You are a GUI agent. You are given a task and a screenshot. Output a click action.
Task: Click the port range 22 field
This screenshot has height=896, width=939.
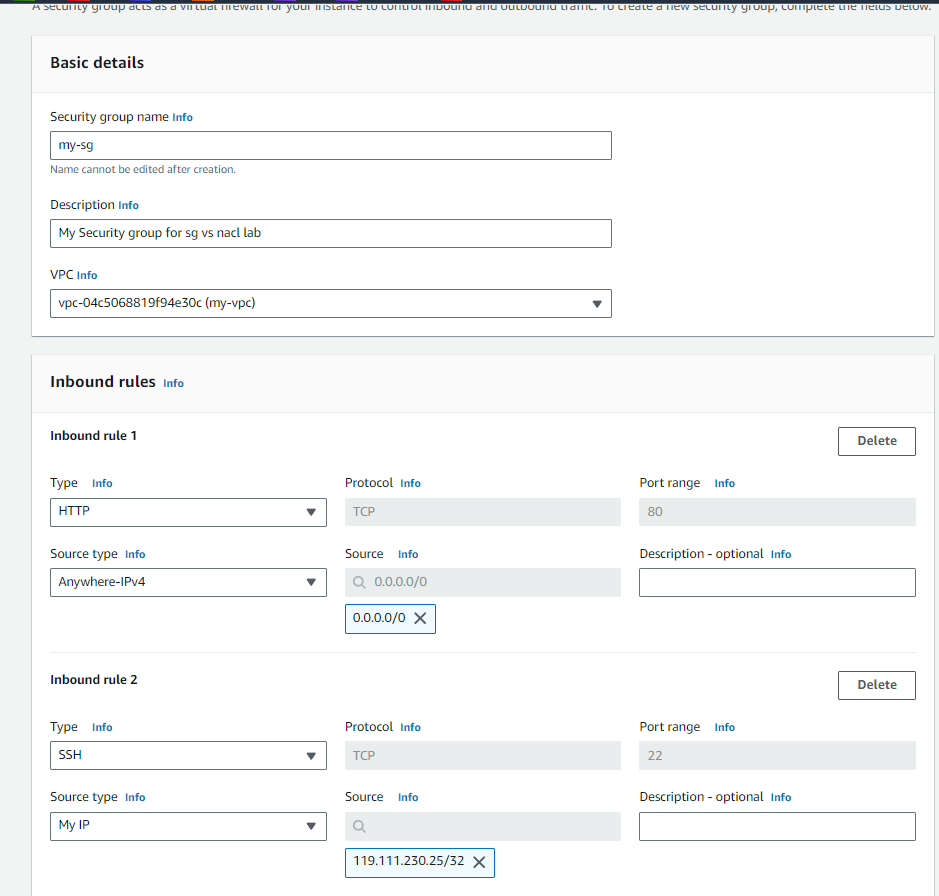click(777, 755)
